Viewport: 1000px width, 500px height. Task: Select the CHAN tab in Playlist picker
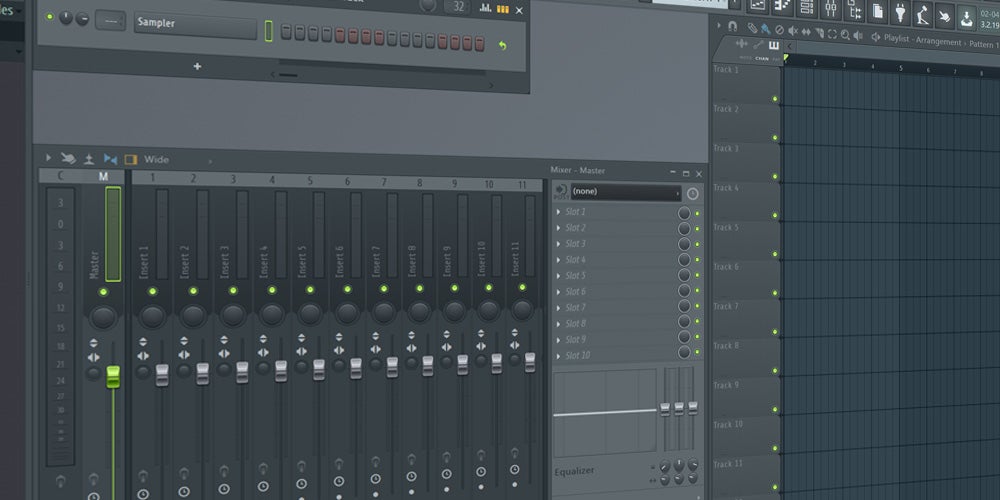point(761,59)
